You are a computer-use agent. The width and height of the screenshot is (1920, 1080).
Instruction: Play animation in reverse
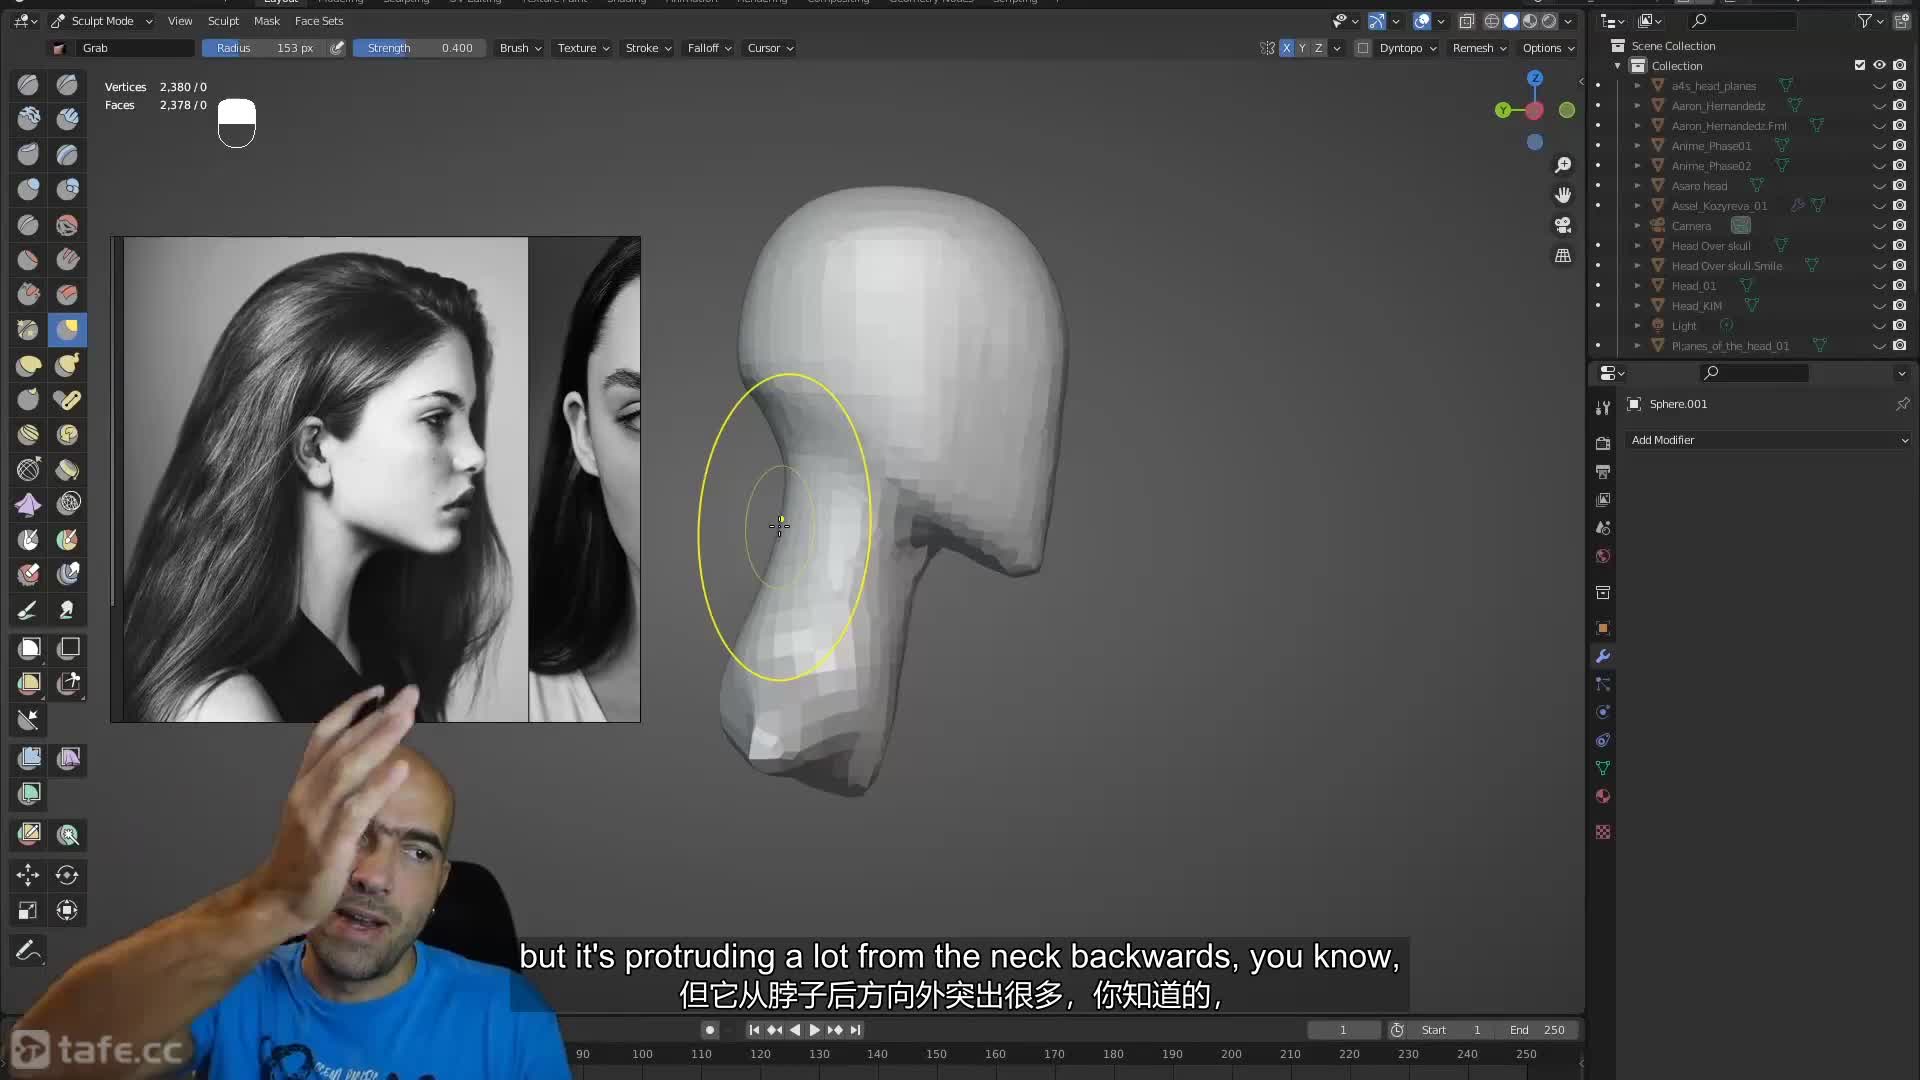click(x=795, y=1030)
